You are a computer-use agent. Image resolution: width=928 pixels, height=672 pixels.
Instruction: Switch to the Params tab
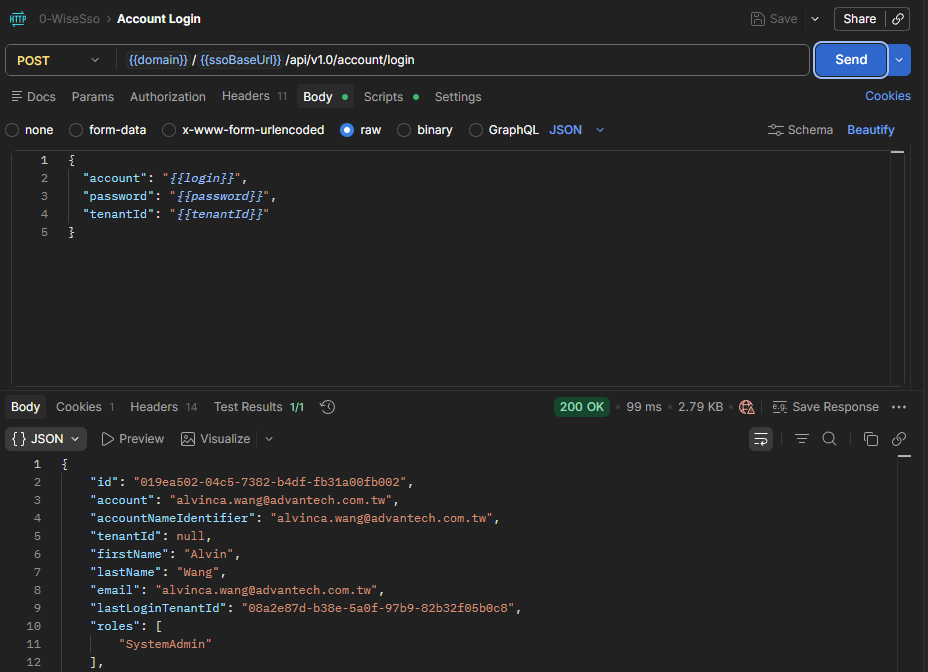(x=93, y=97)
